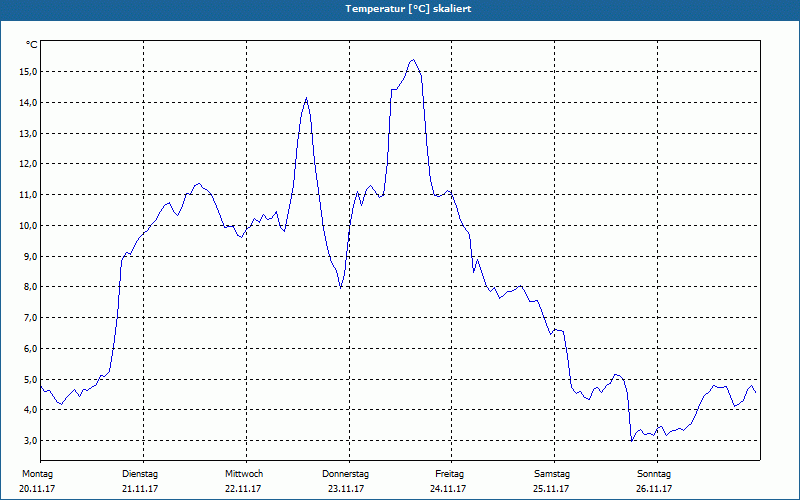Screen dimensions: 800x500
Task: Click the title 'Temperatur [°C] skaliert'
Action: point(408,9)
